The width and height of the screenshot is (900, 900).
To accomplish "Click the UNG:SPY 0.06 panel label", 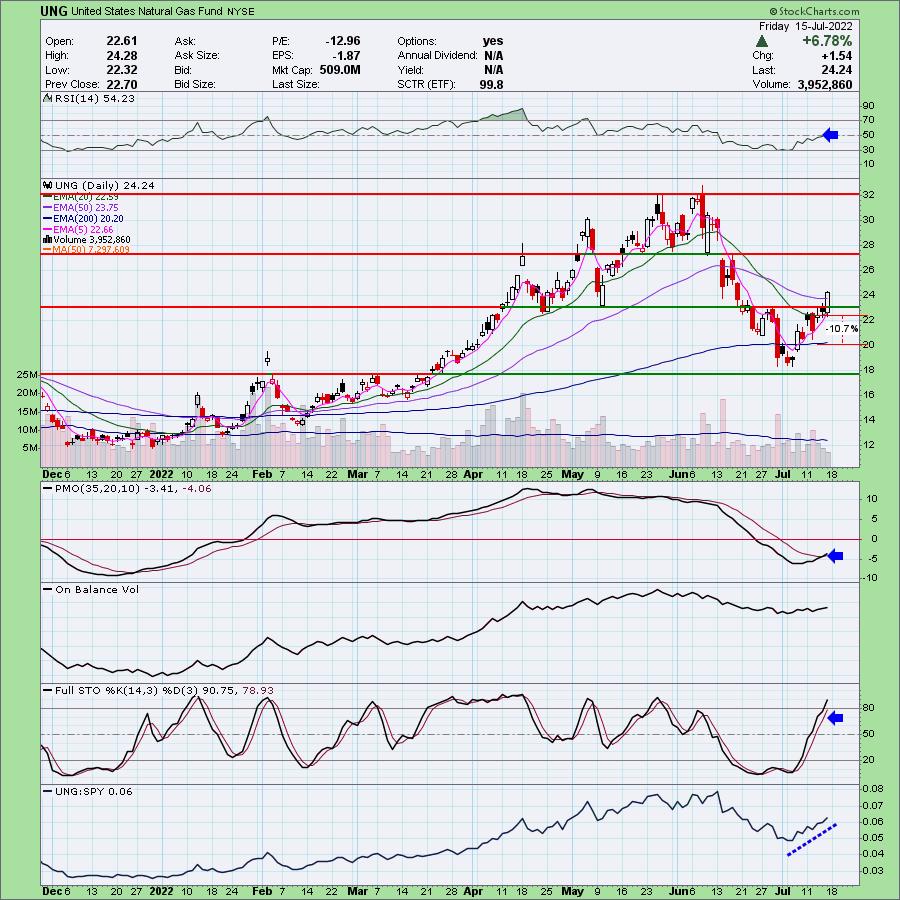I will tap(94, 791).
